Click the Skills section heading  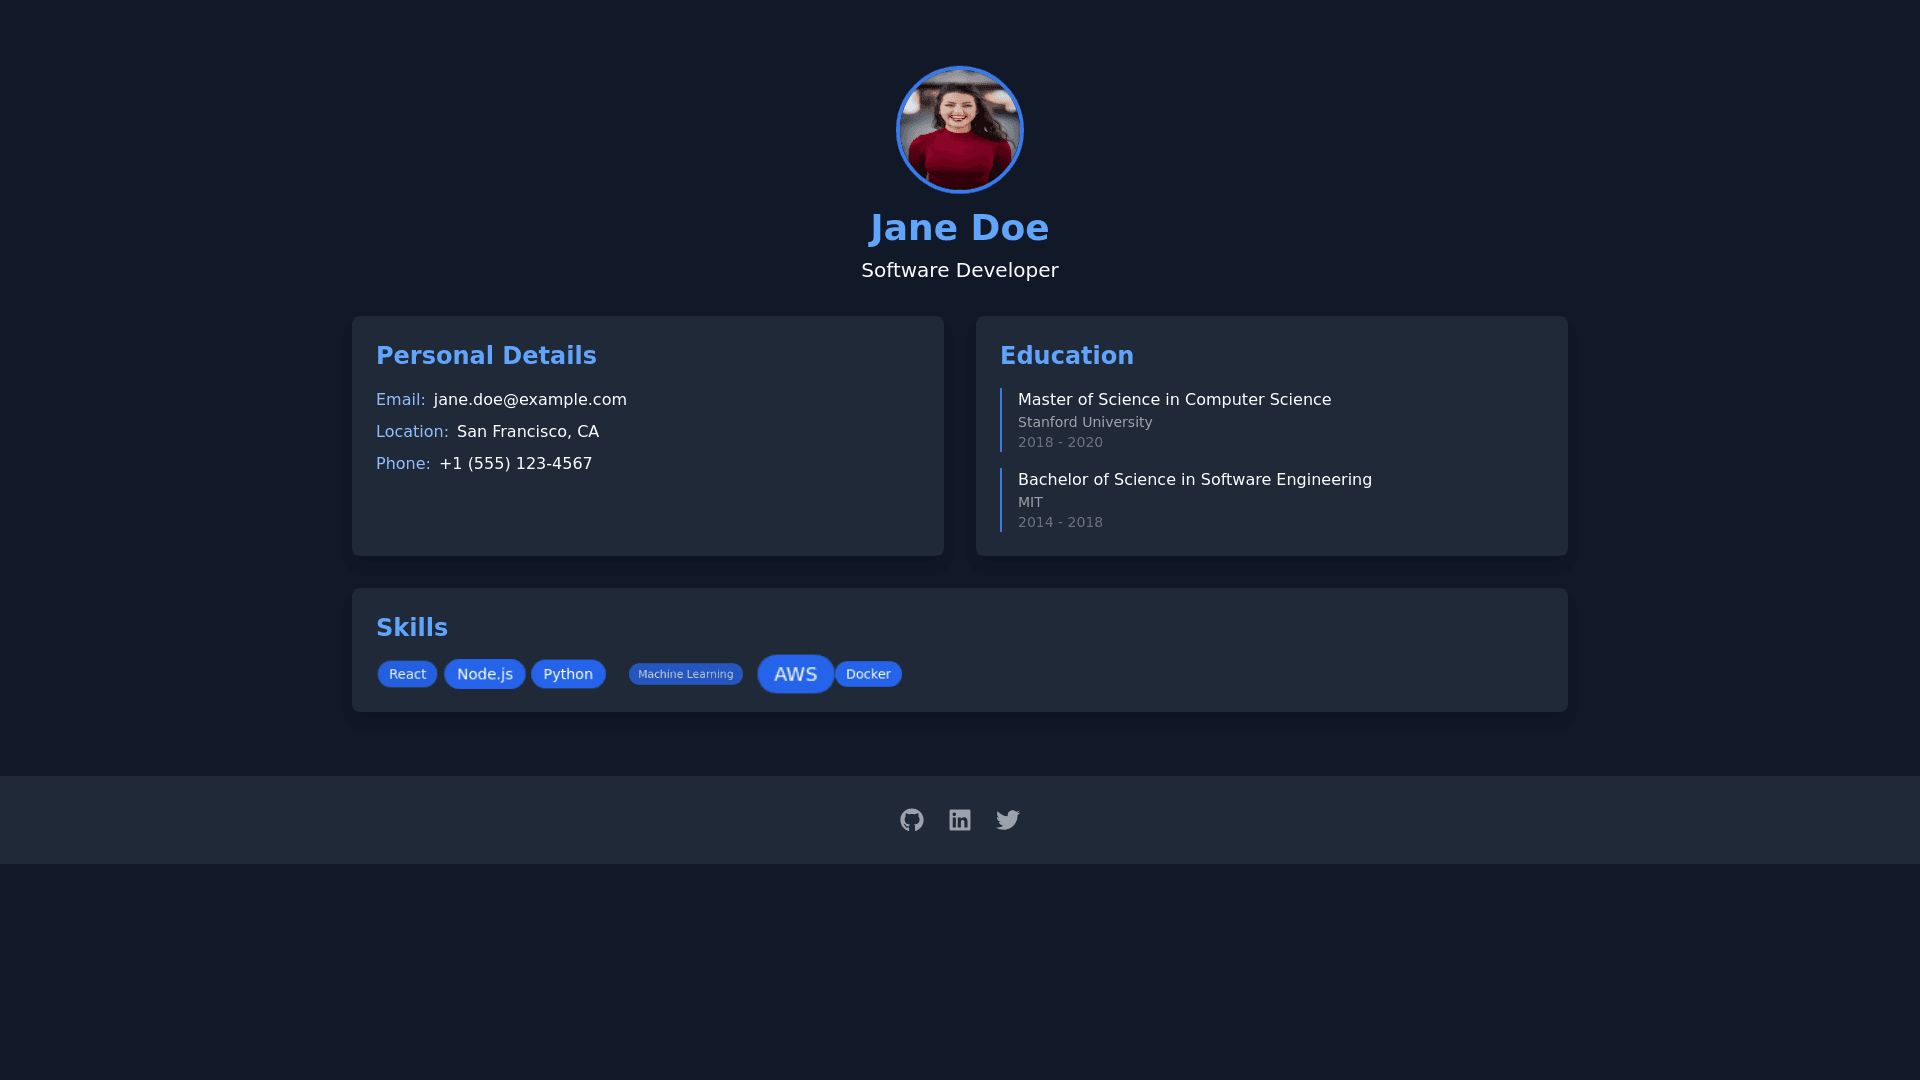click(412, 628)
